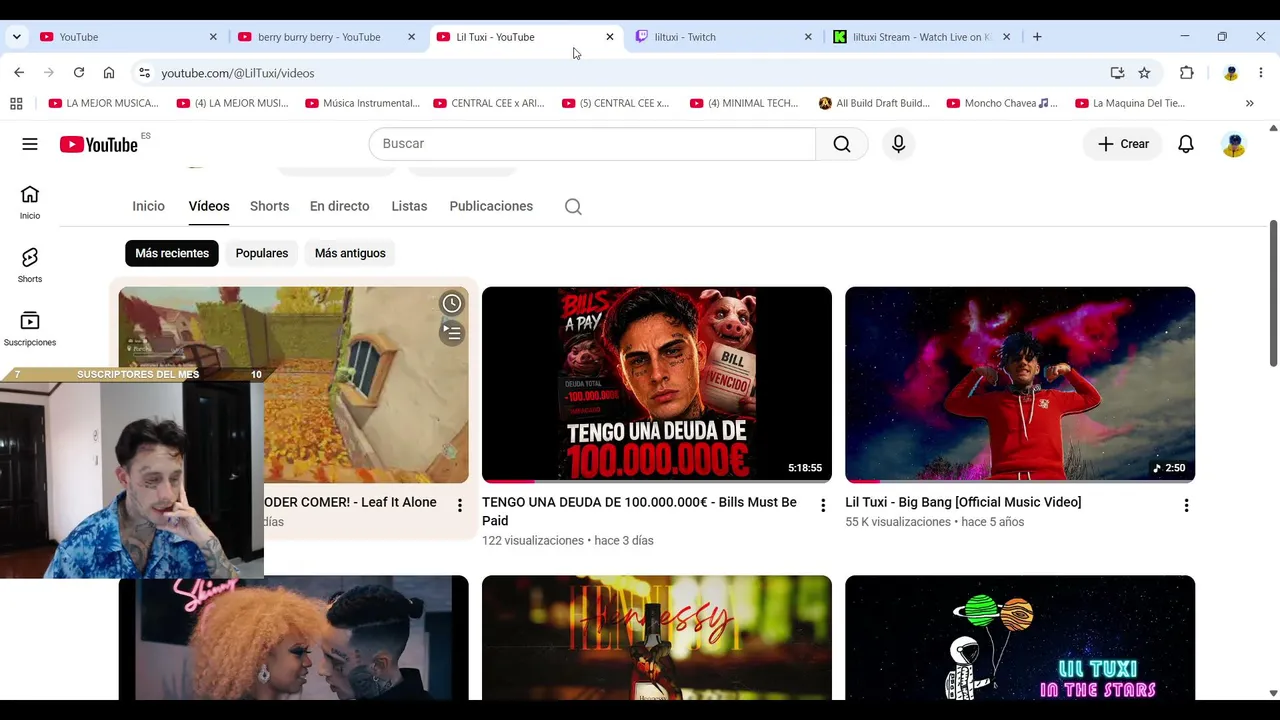The width and height of the screenshot is (1280, 720).
Task: View site information for youtube.com
Action: [144, 73]
